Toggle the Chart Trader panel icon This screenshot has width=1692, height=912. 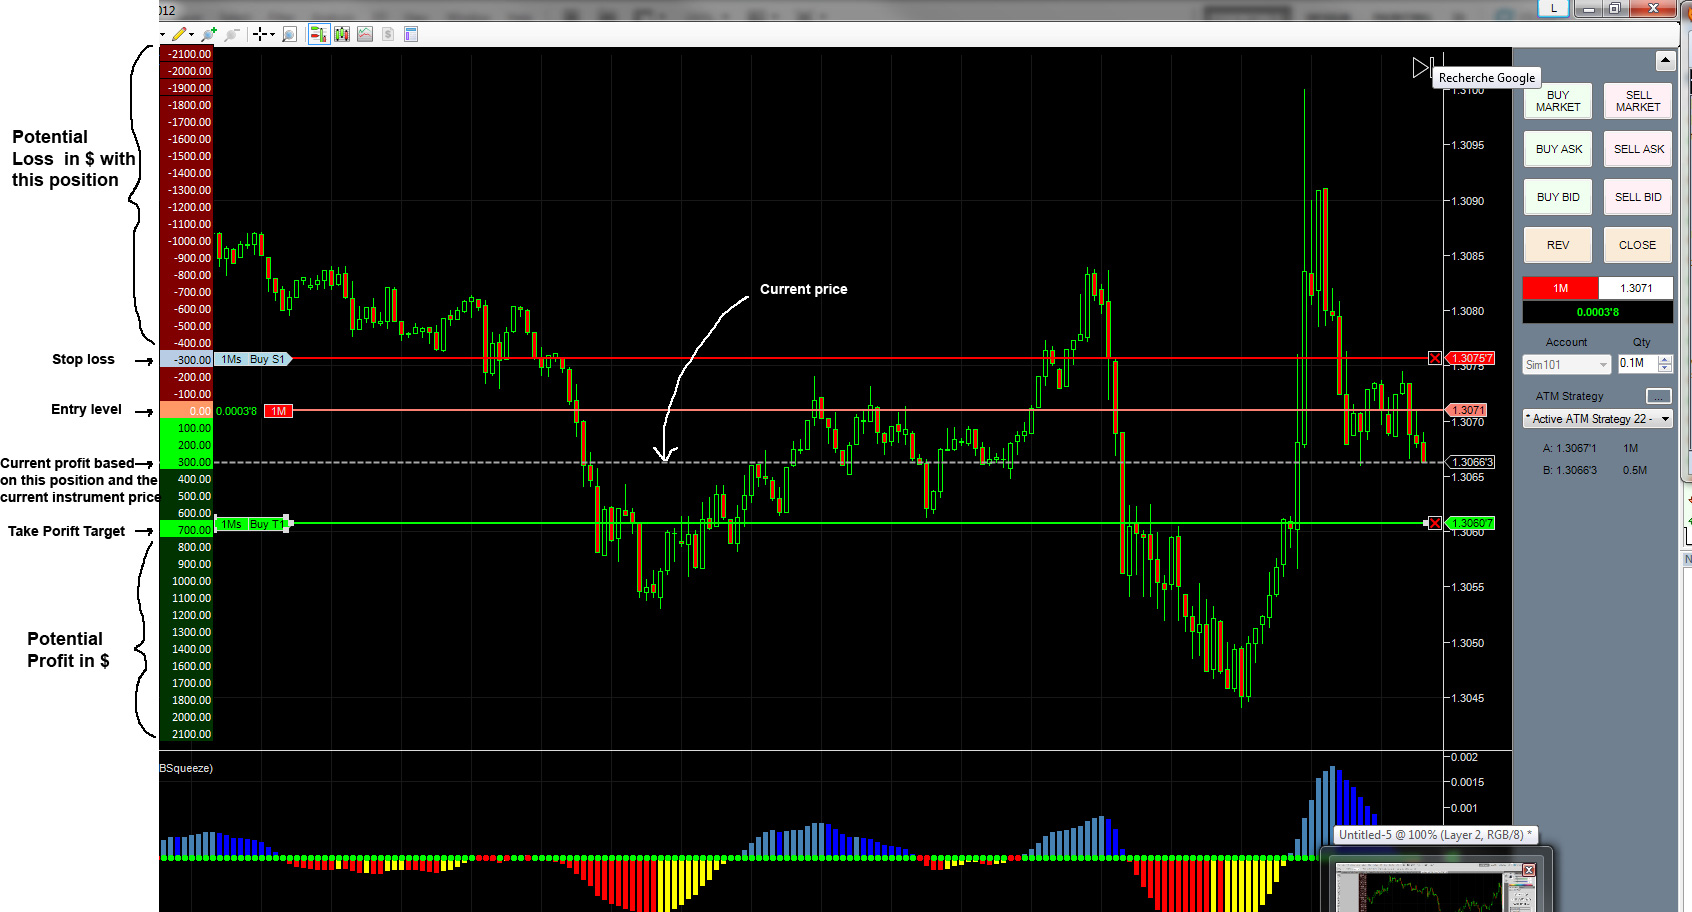pos(319,34)
